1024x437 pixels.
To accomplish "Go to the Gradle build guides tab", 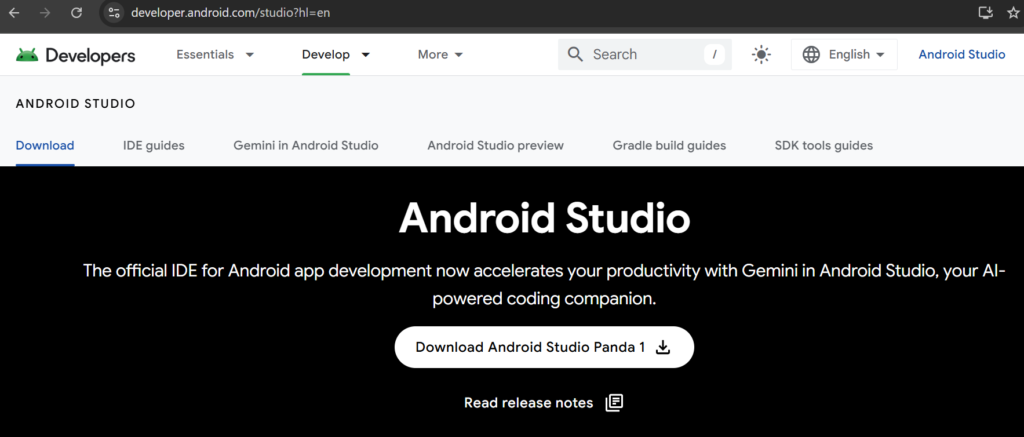I will pos(669,146).
